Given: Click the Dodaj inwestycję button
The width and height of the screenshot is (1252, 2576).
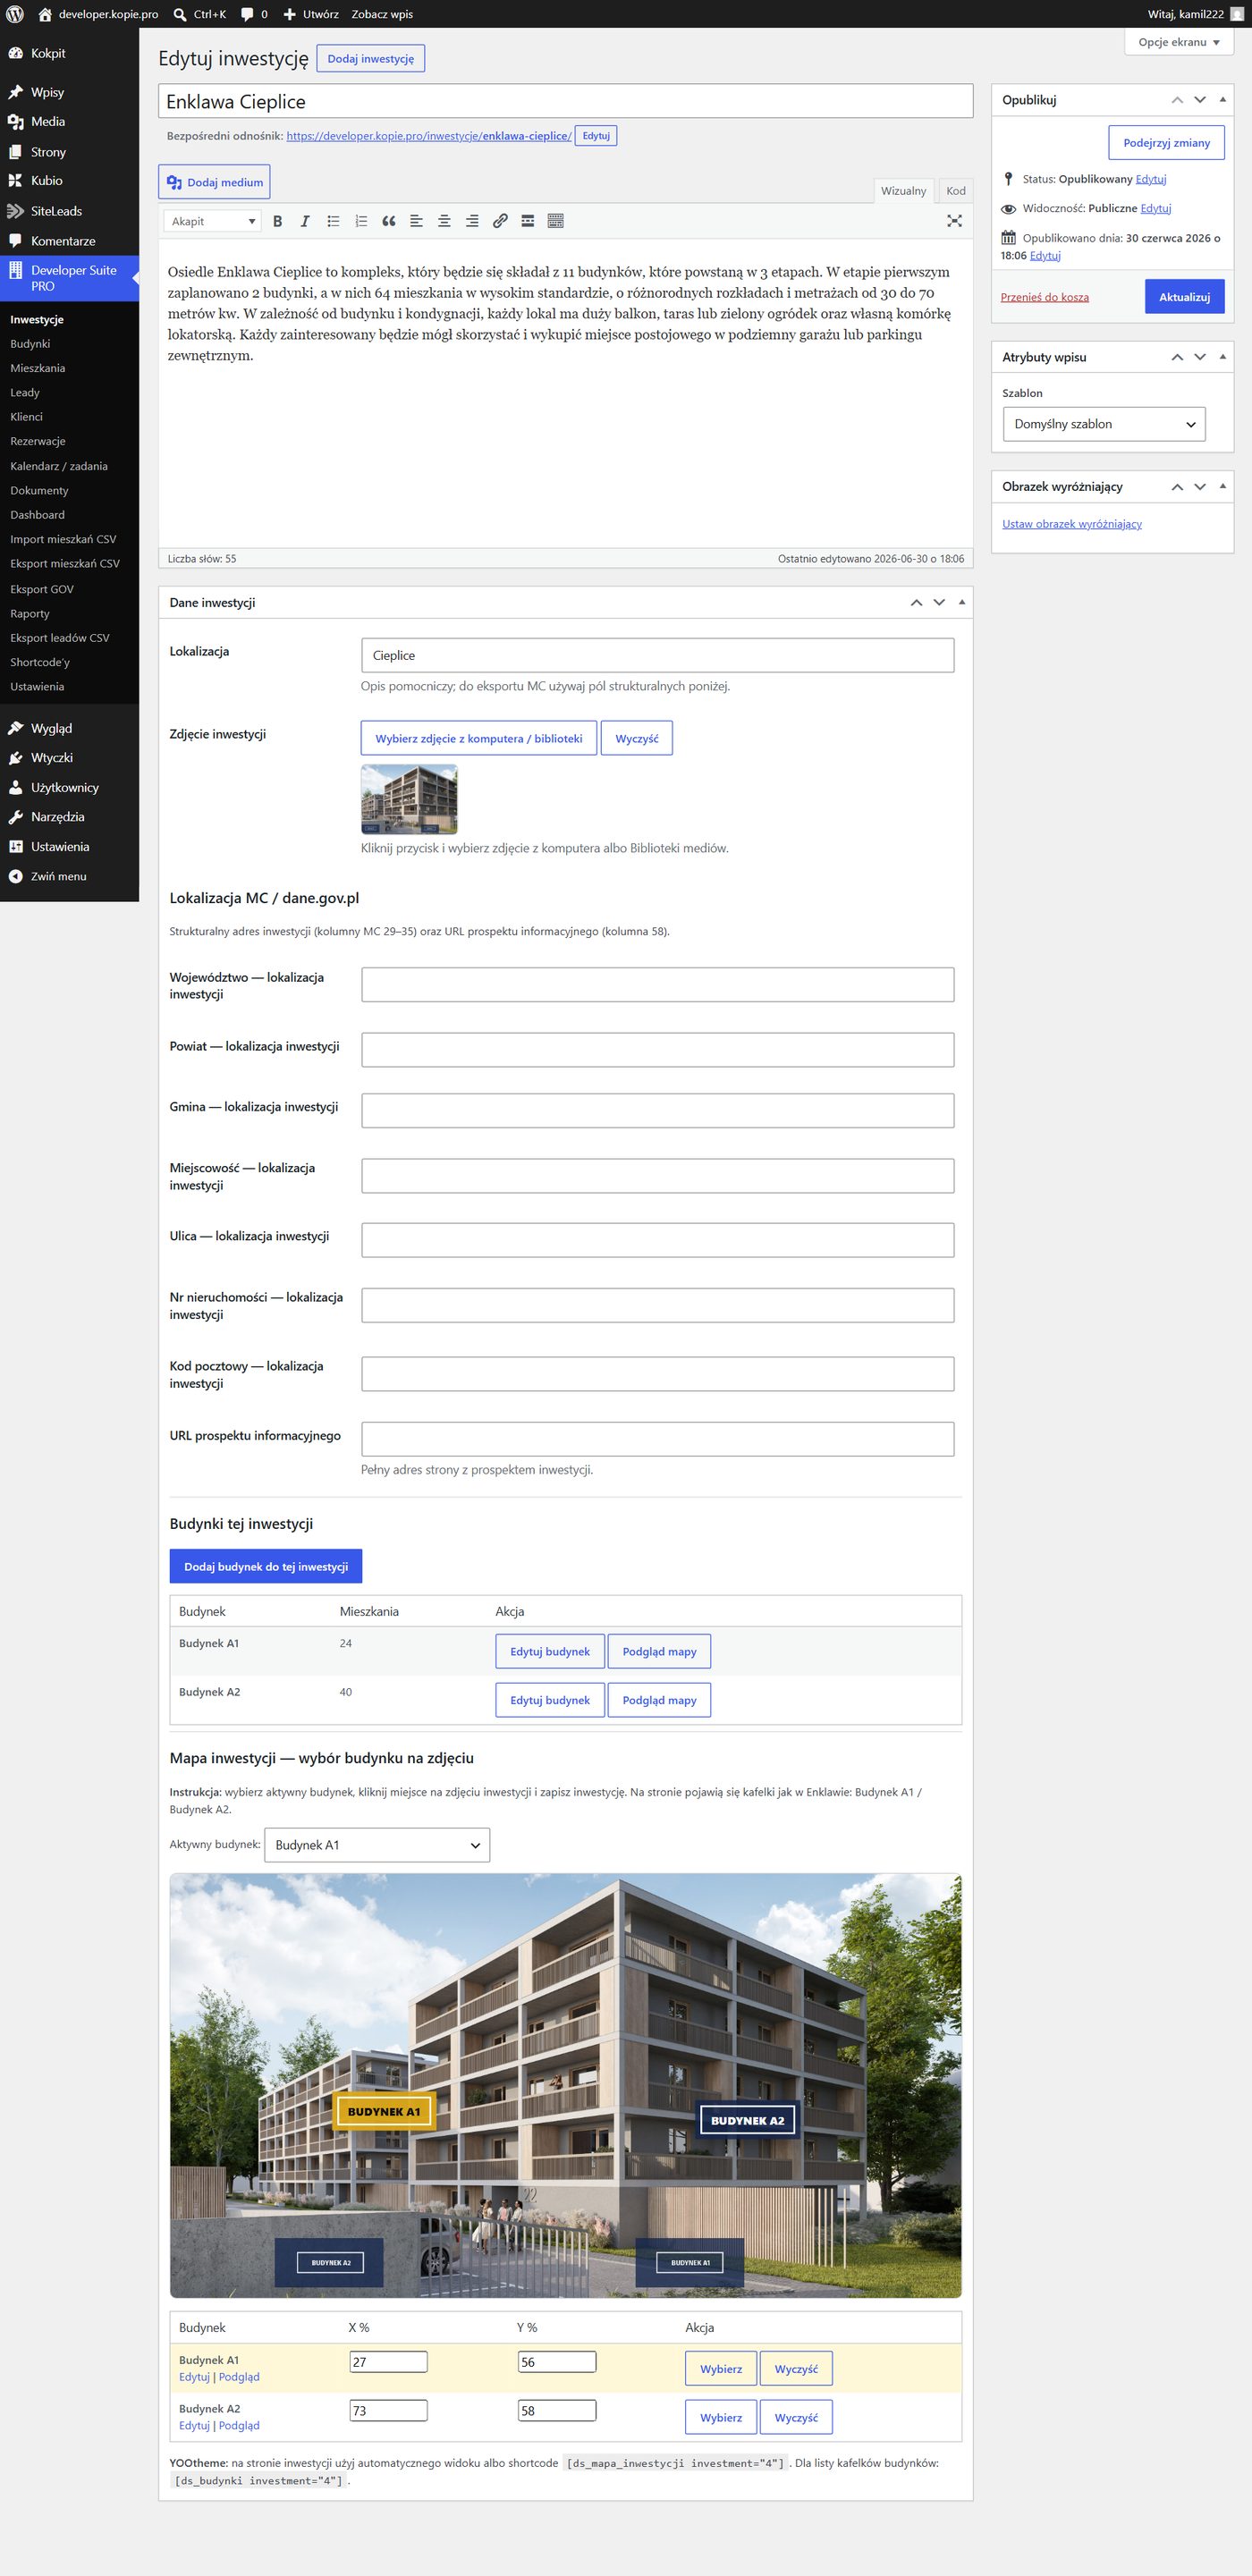Looking at the screenshot, I should coord(370,59).
